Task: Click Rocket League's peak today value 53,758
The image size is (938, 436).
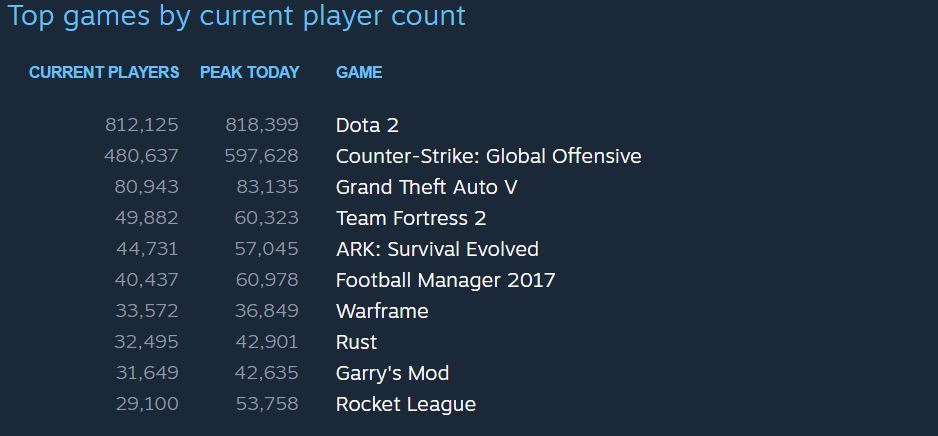Action: click(267, 404)
